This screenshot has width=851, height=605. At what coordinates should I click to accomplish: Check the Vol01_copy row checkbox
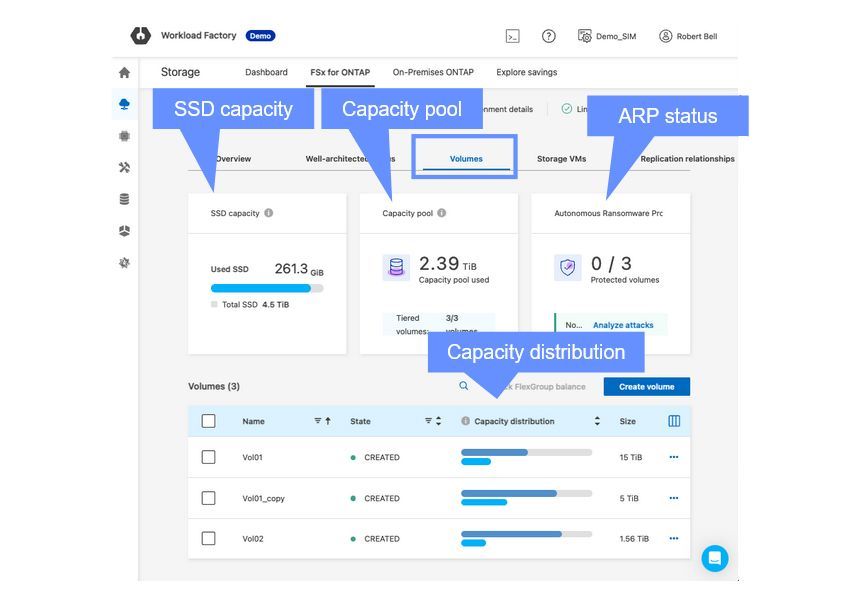(x=208, y=498)
